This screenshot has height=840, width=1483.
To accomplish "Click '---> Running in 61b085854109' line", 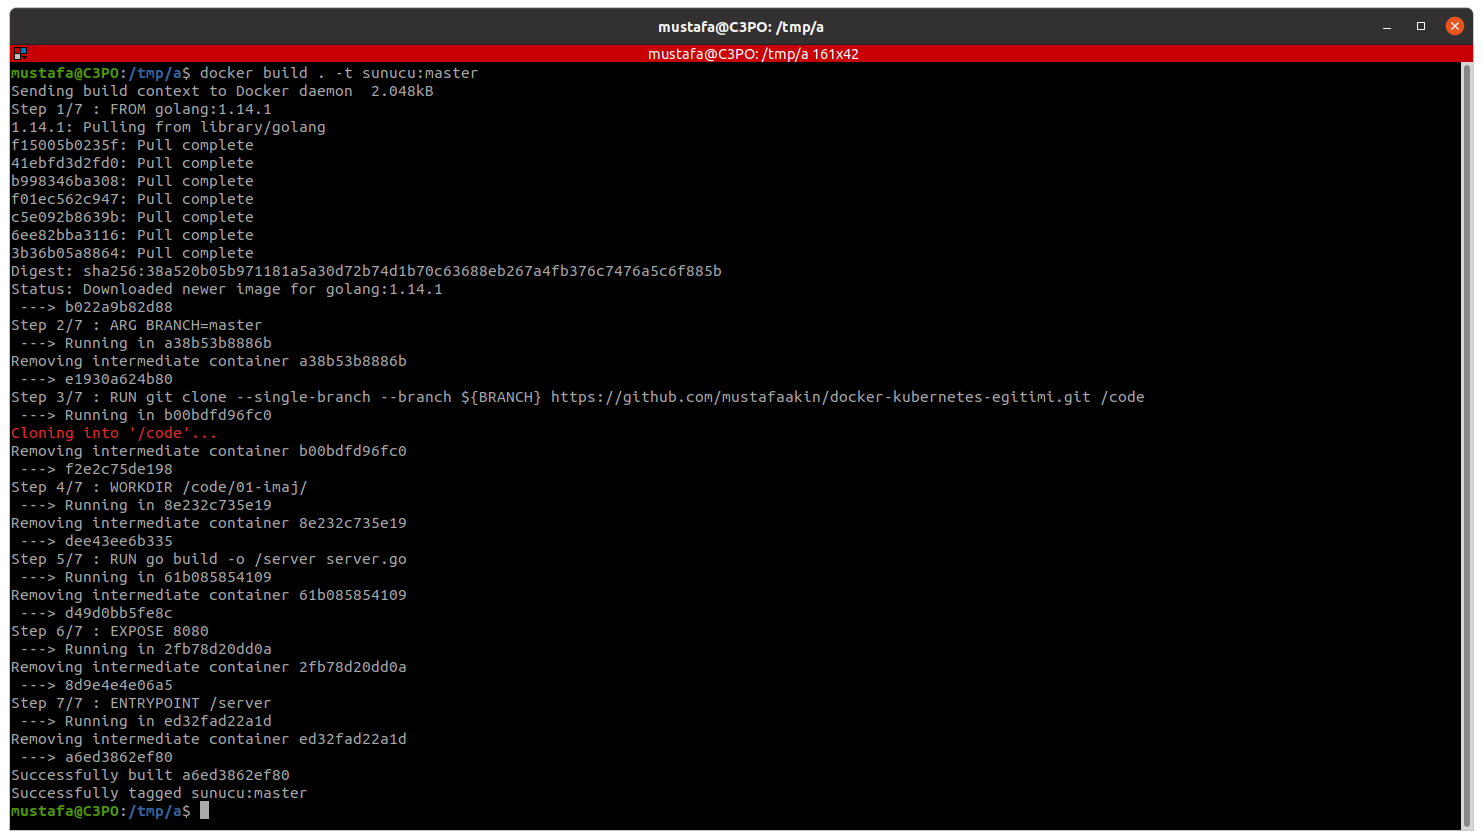I will [146, 577].
